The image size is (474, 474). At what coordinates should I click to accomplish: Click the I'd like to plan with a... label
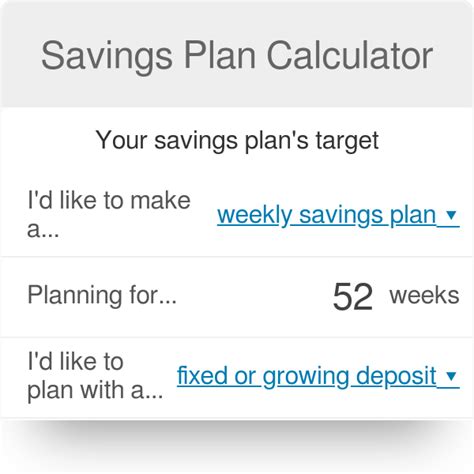(x=95, y=376)
